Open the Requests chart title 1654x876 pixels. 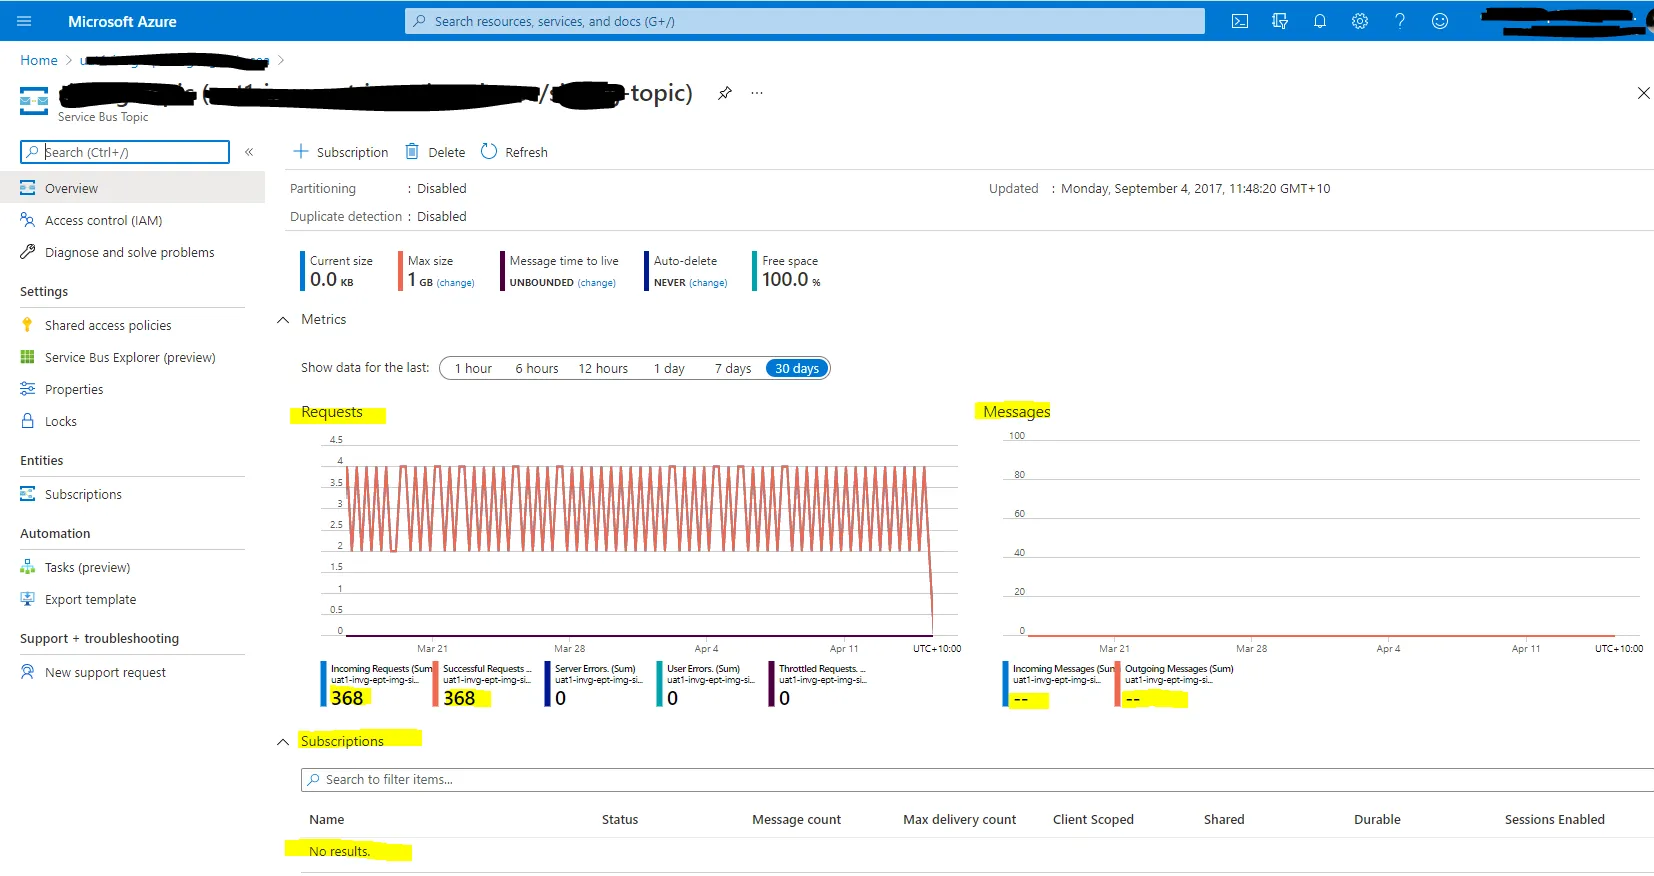(x=332, y=412)
